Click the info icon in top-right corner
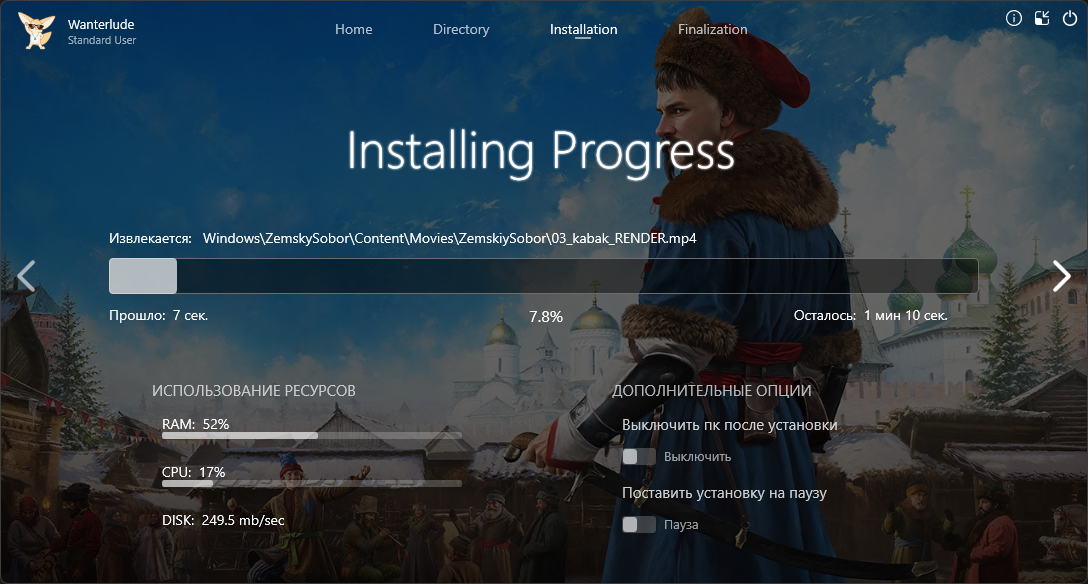Viewport: 1088px width, 584px height. coord(1014,18)
